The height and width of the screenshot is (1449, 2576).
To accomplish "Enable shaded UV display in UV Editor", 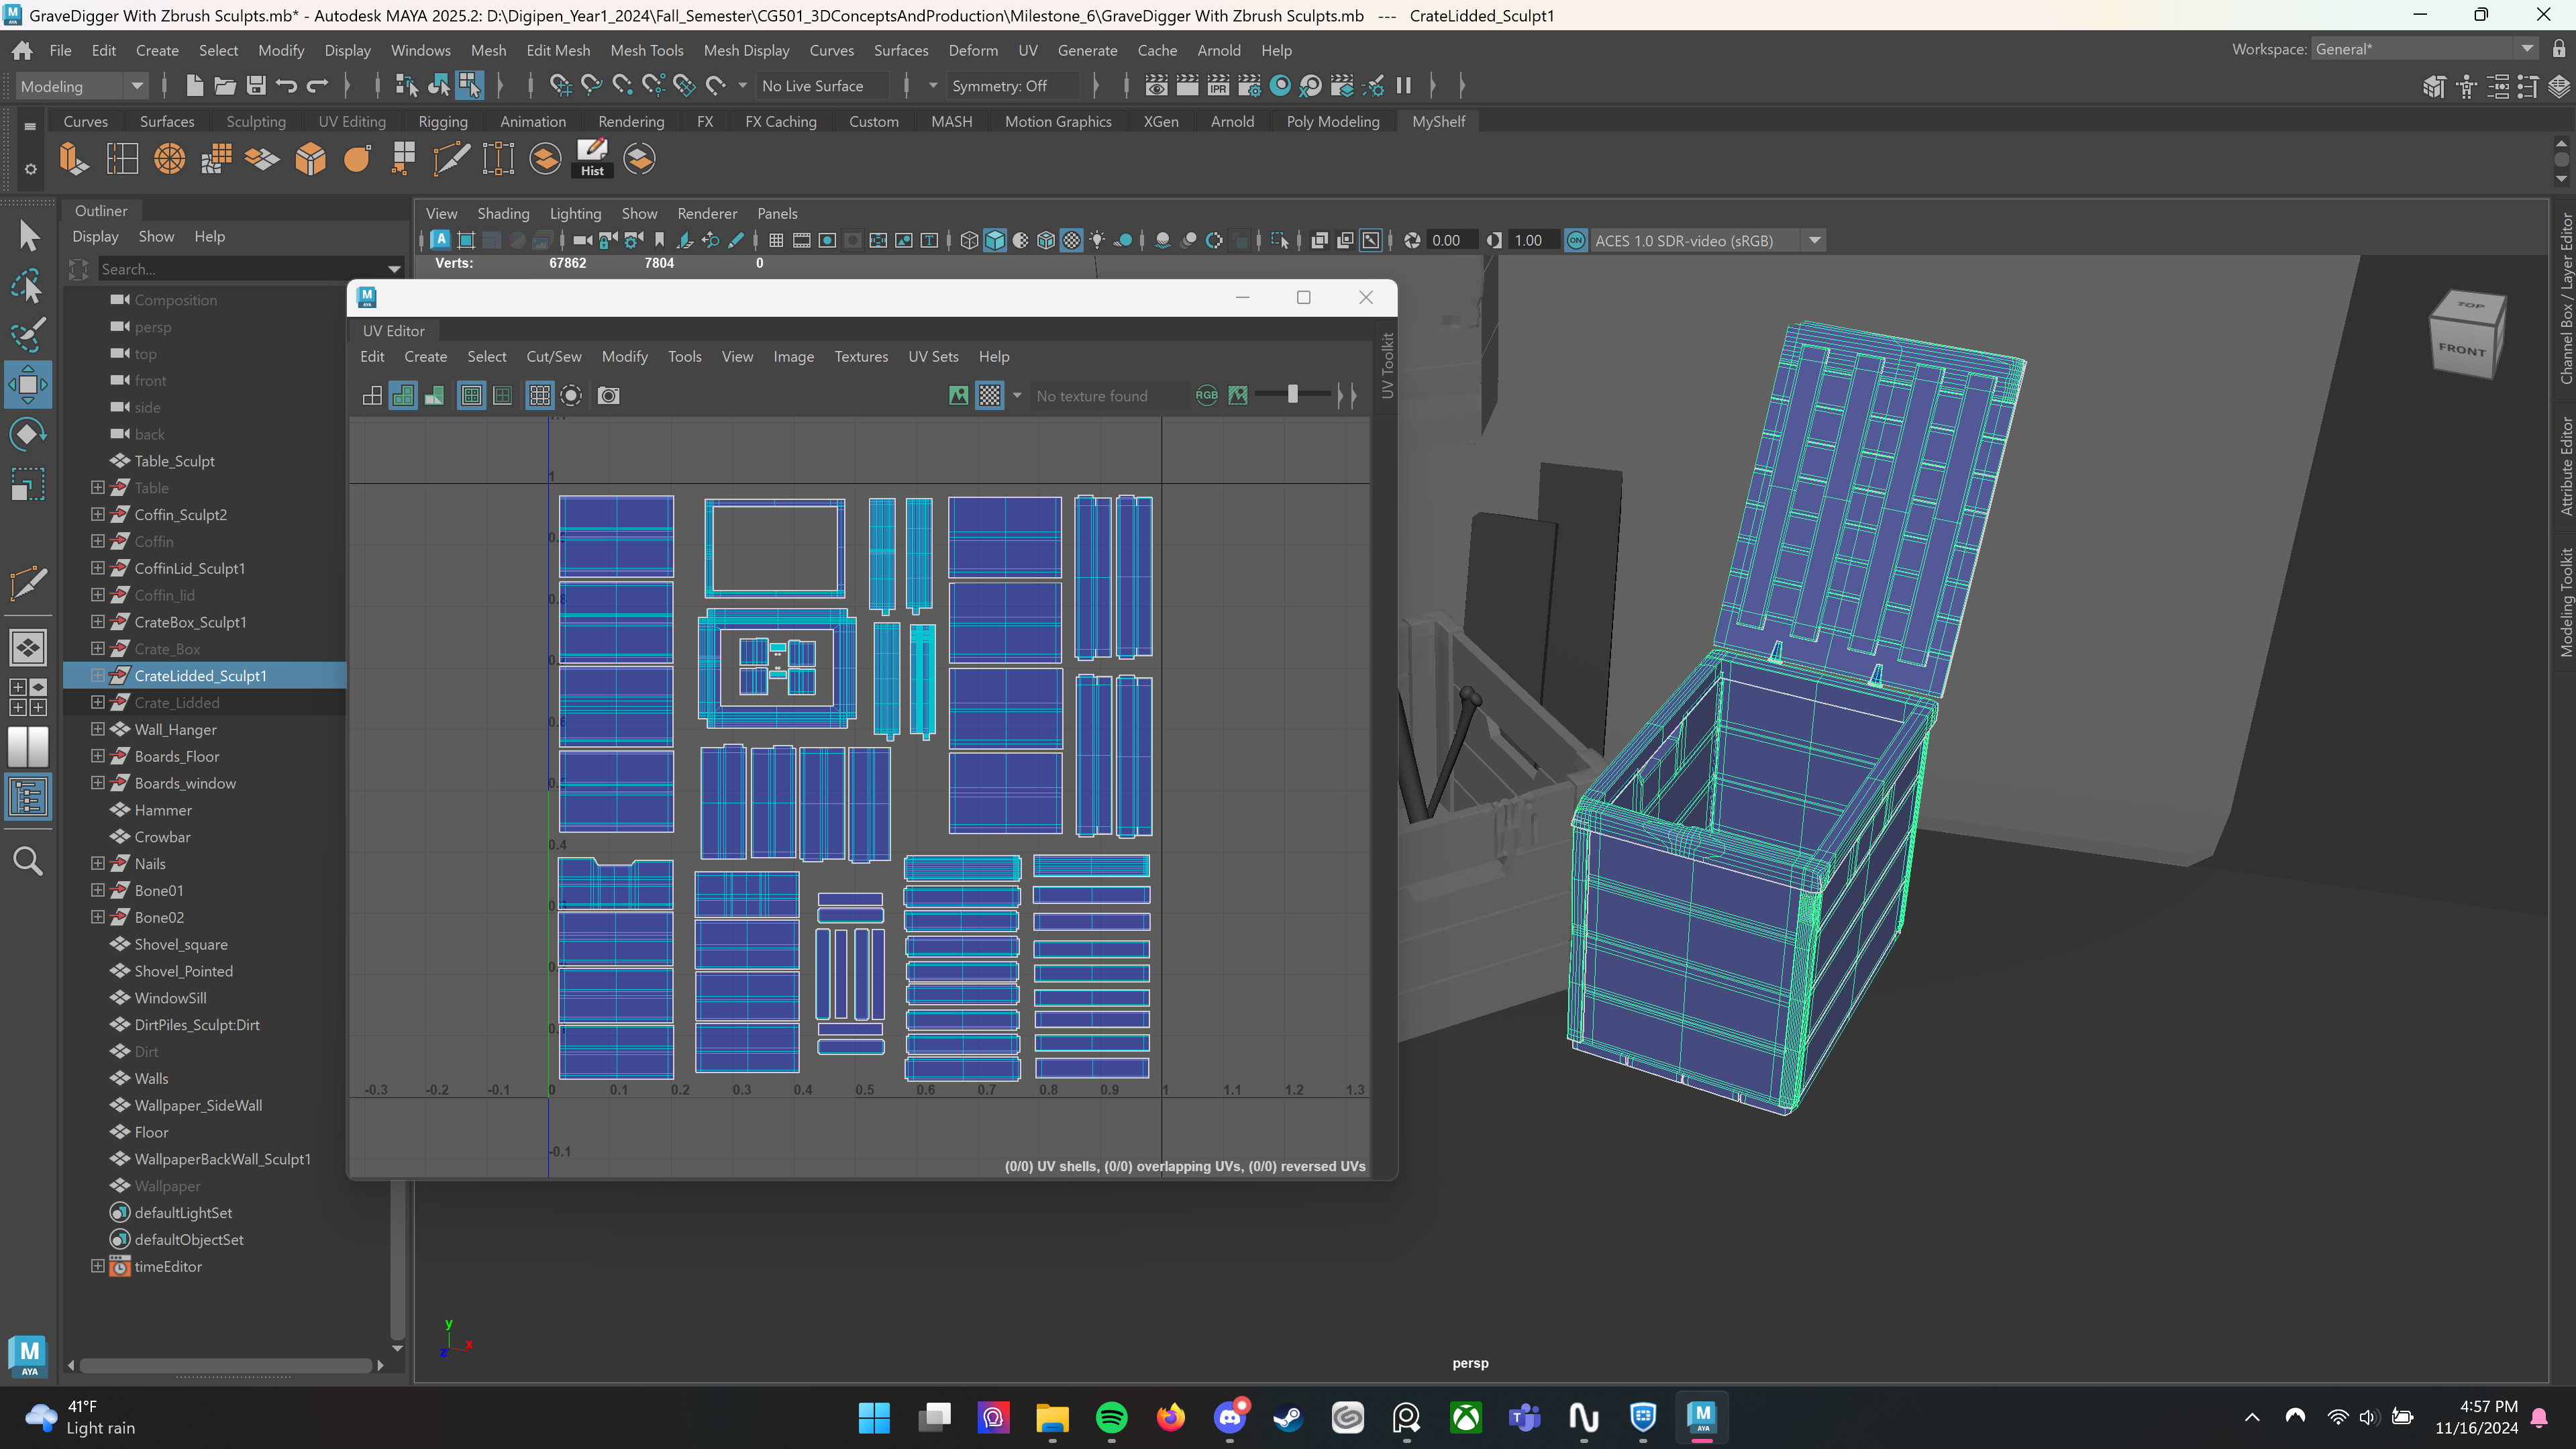I will pyautogui.click(x=403, y=395).
